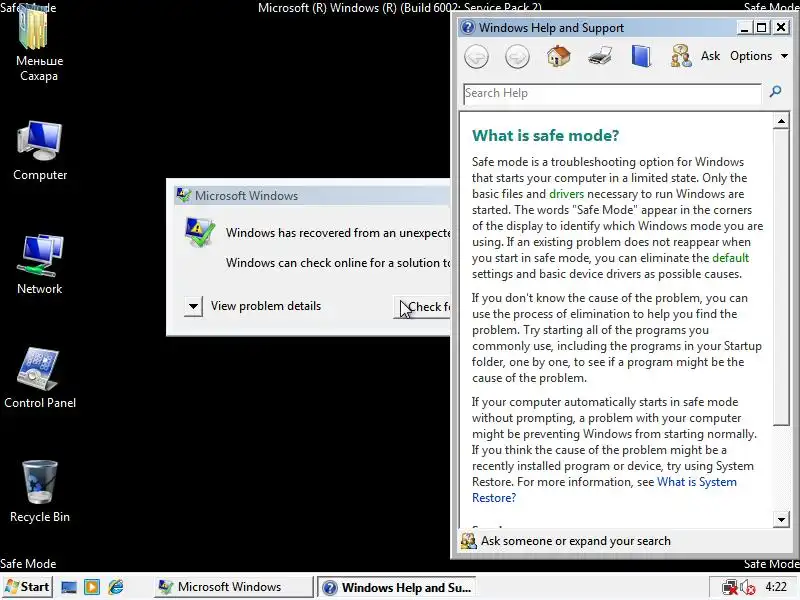Open the 'drivers' glossary link

click(x=566, y=194)
